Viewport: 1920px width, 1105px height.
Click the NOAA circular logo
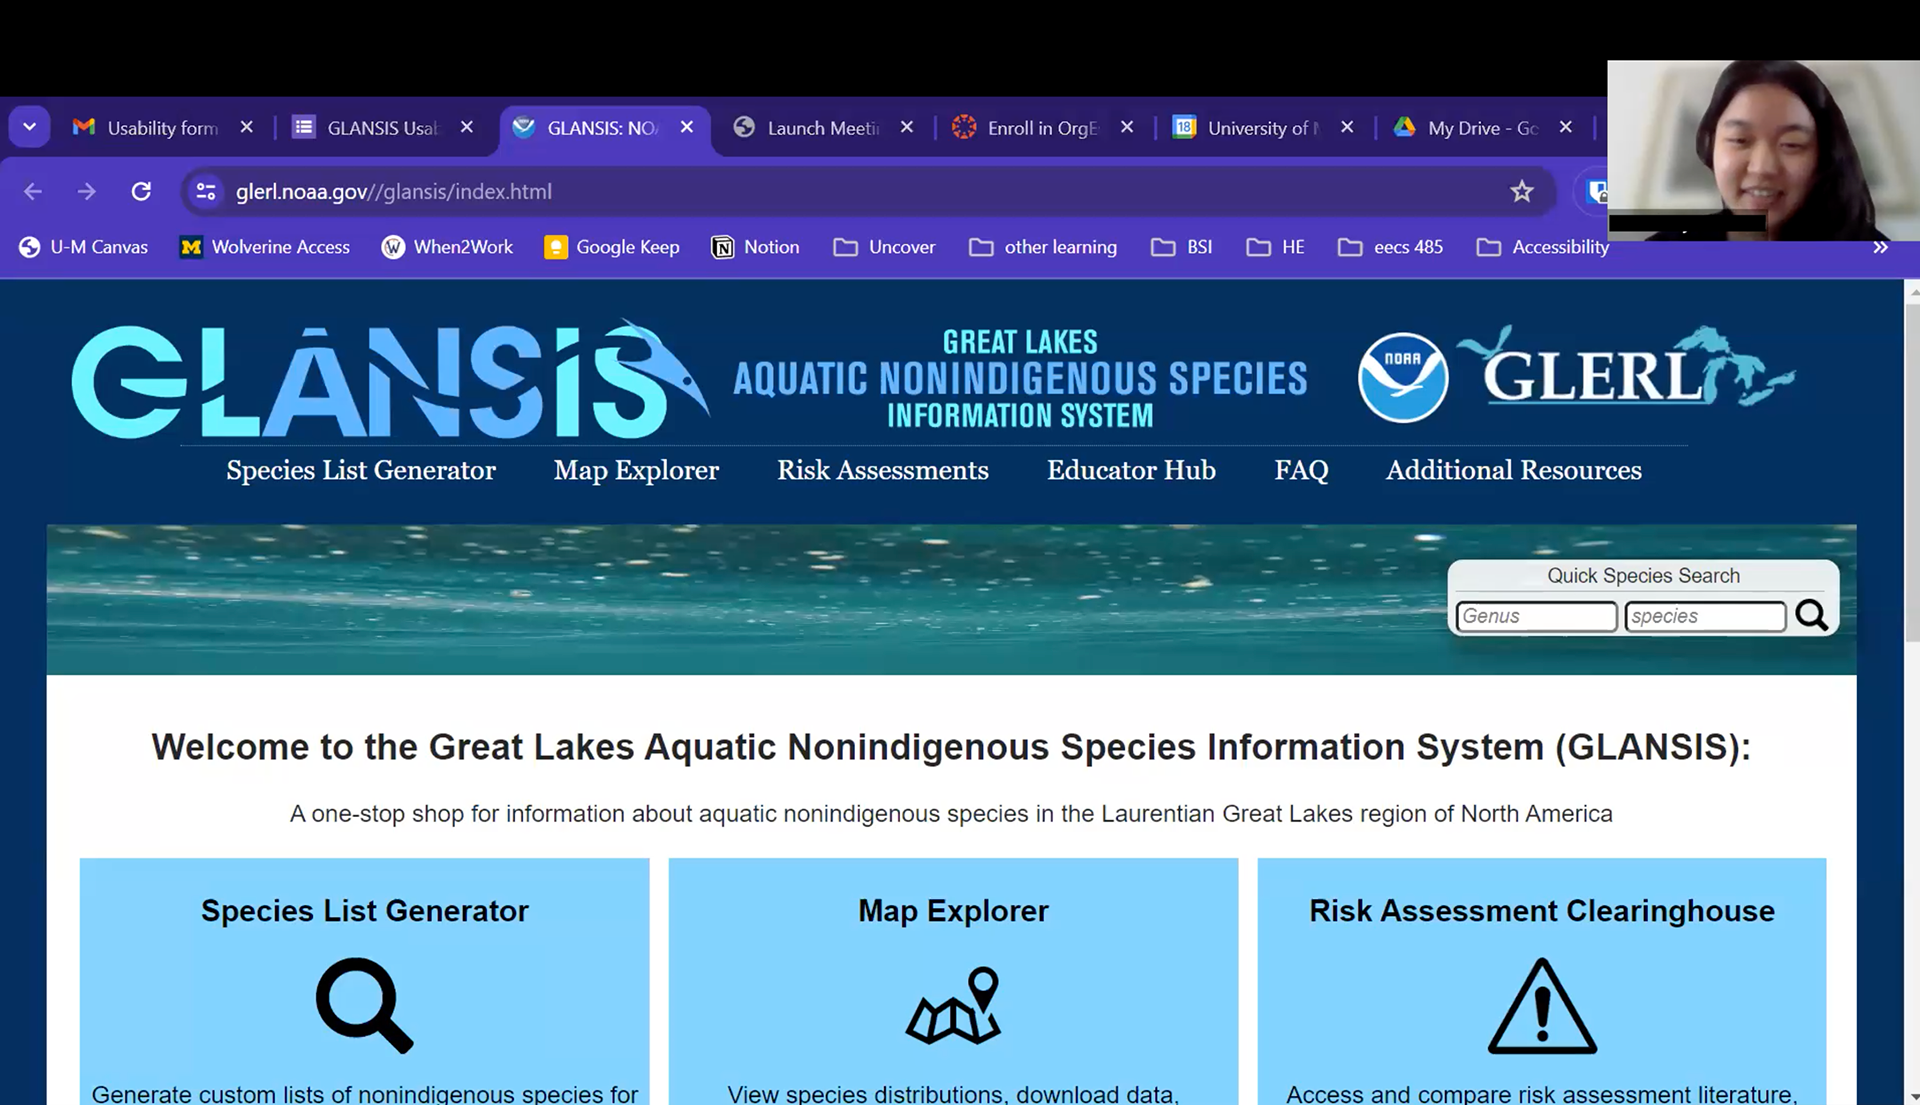click(x=1403, y=378)
